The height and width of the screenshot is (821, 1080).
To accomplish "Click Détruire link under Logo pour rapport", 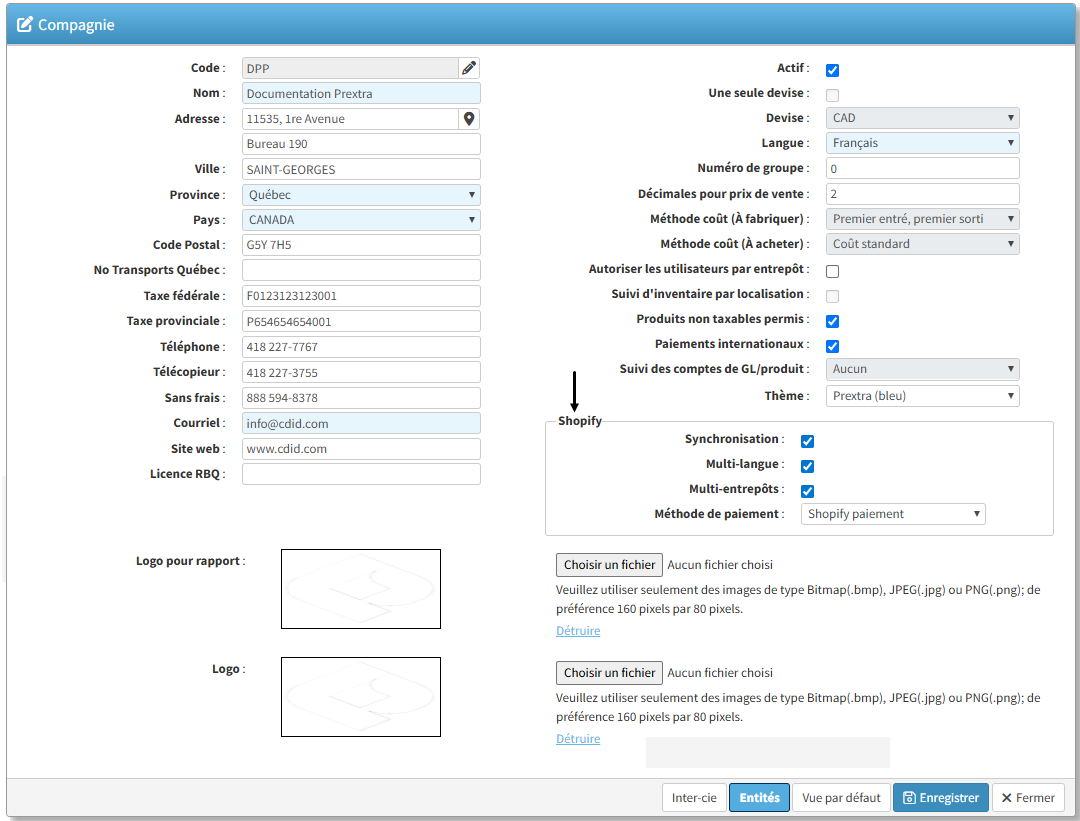I will [578, 631].
